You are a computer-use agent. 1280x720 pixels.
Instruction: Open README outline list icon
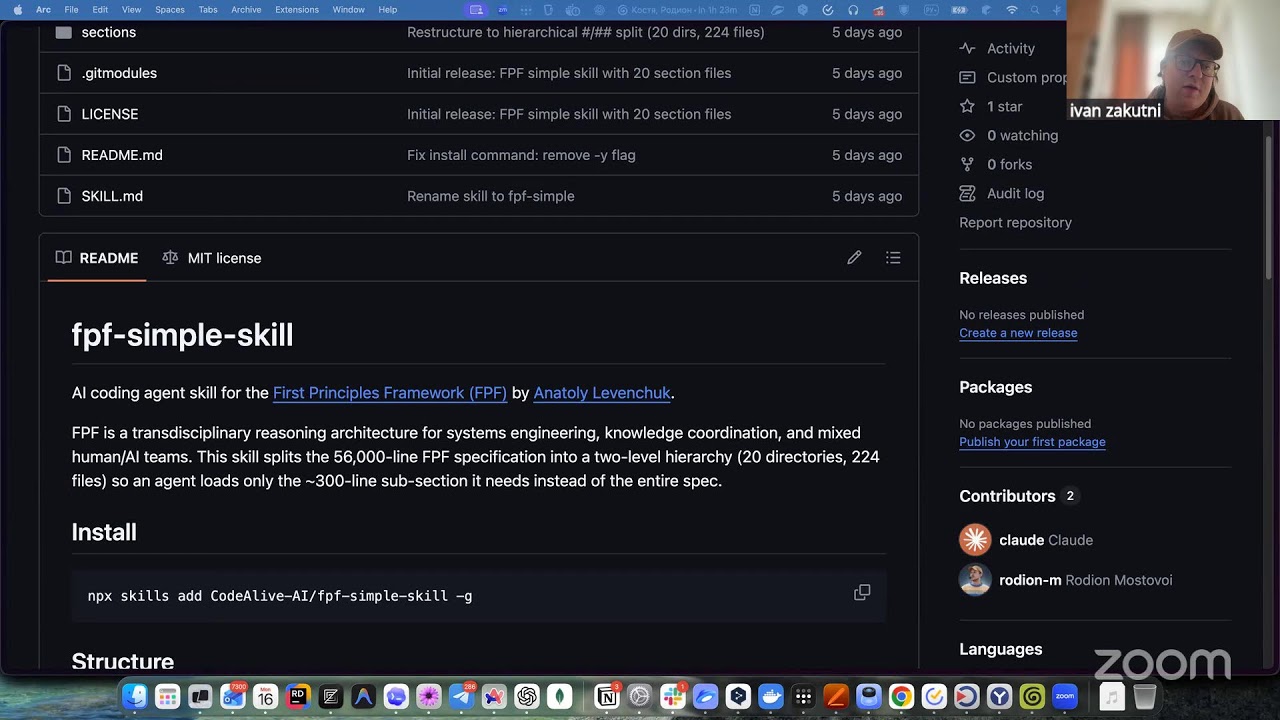pyautogui.click(x=893, y=258)
